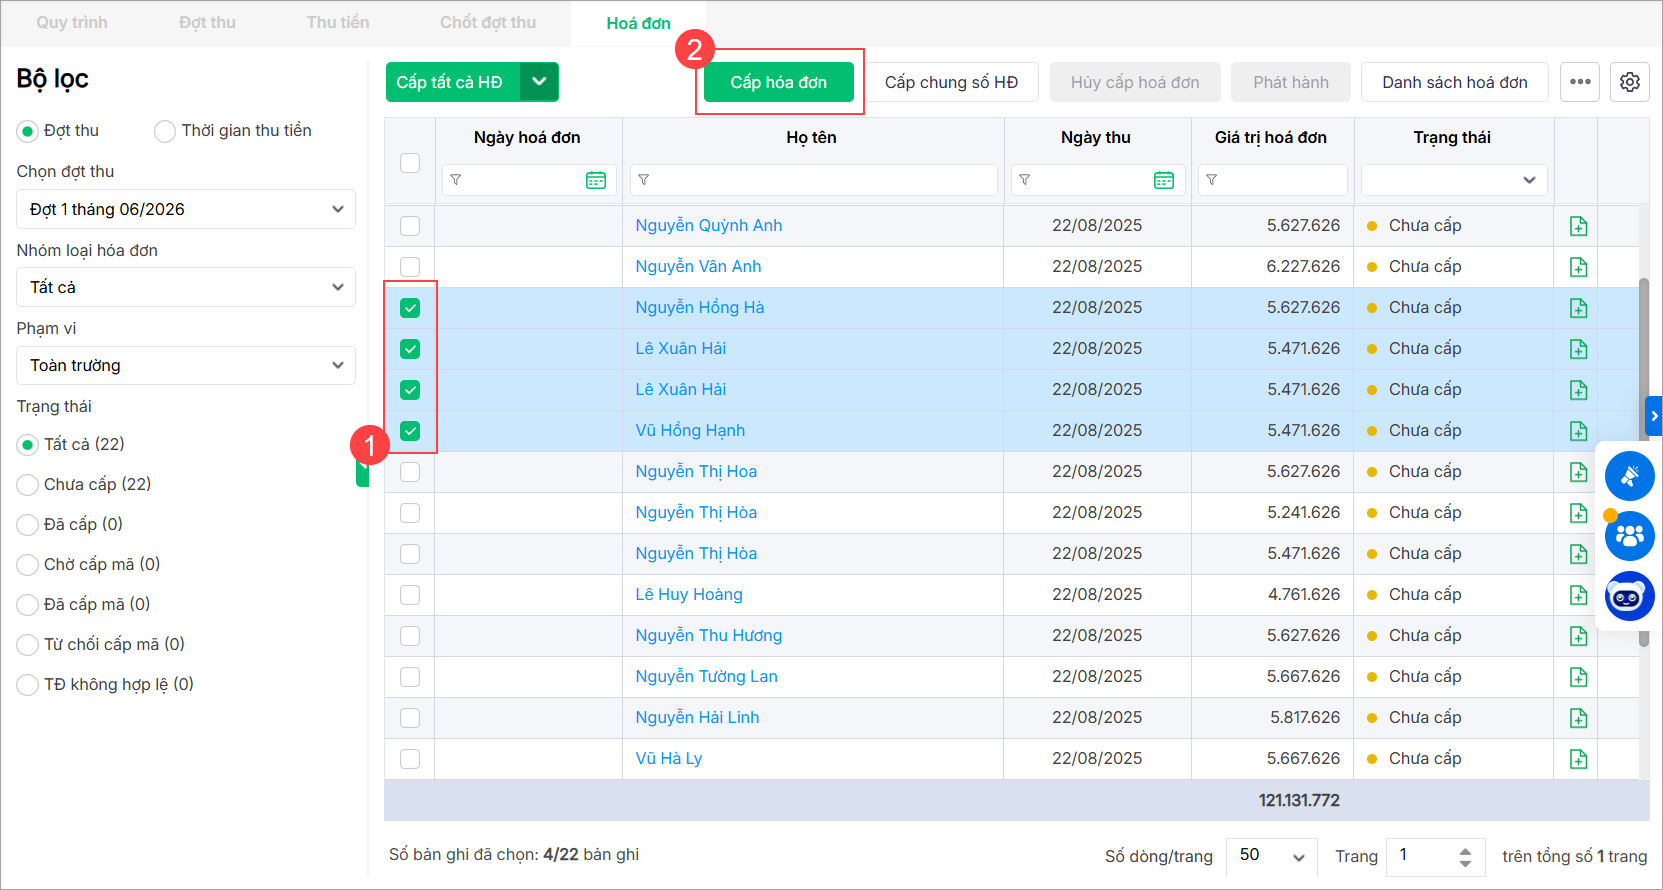Image resolution: width=1663 pixels, height=890 pixels.
Task: Click invoice icon for Nguyễn Hồng Hà row
Action: click(x=1578, y=308)
